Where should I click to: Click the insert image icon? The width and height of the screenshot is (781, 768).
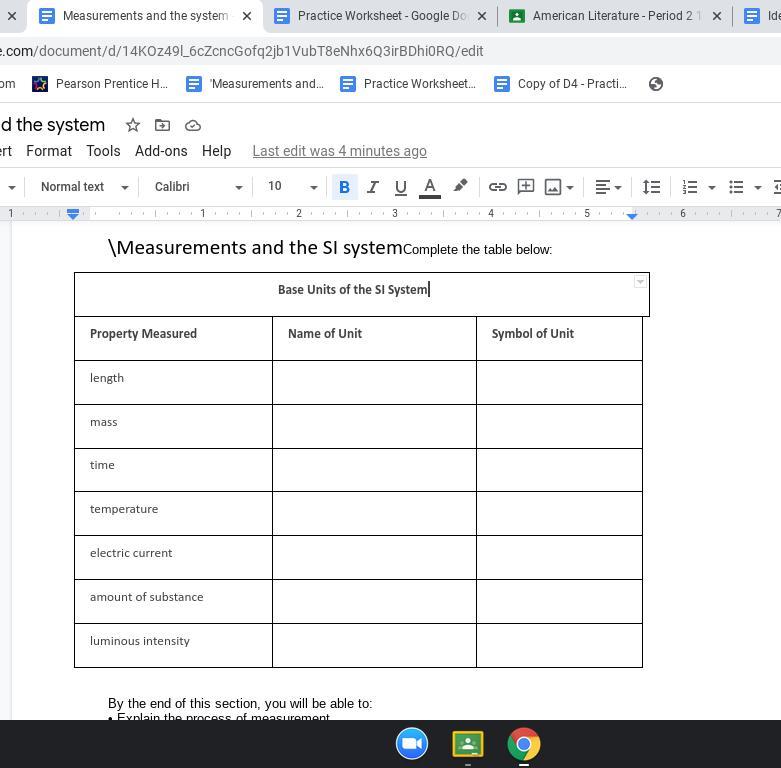pyautogui.click(x=553, y=187)
